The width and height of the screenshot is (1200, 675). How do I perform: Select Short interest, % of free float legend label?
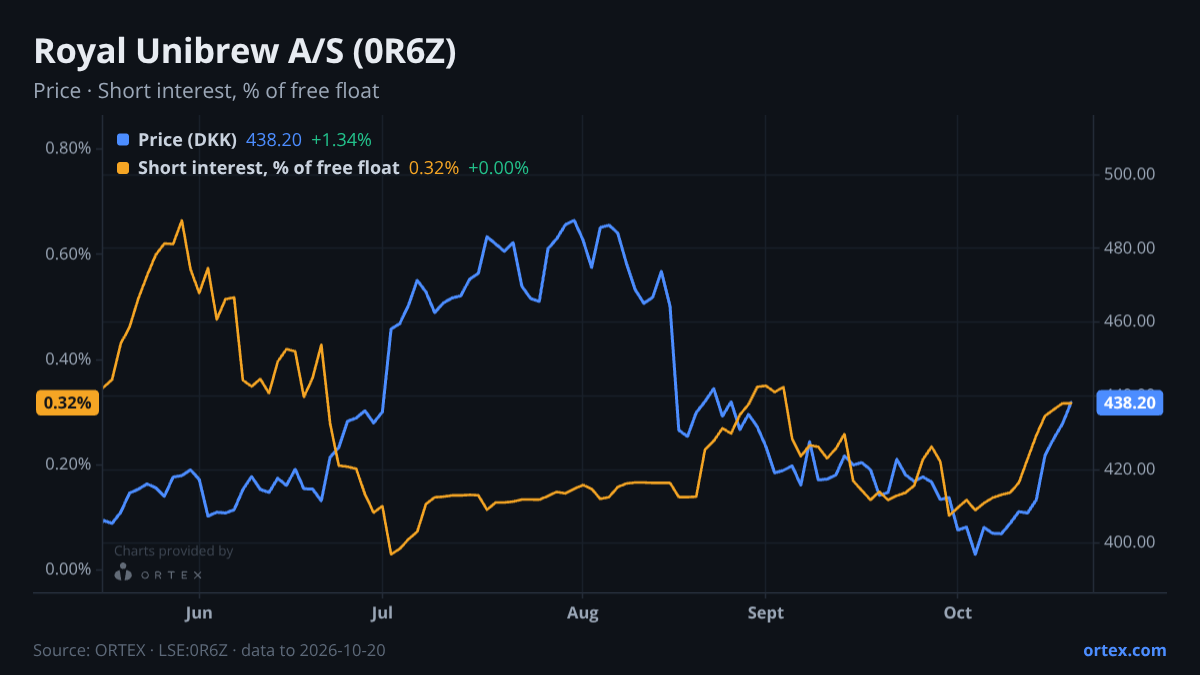(268, 168)
